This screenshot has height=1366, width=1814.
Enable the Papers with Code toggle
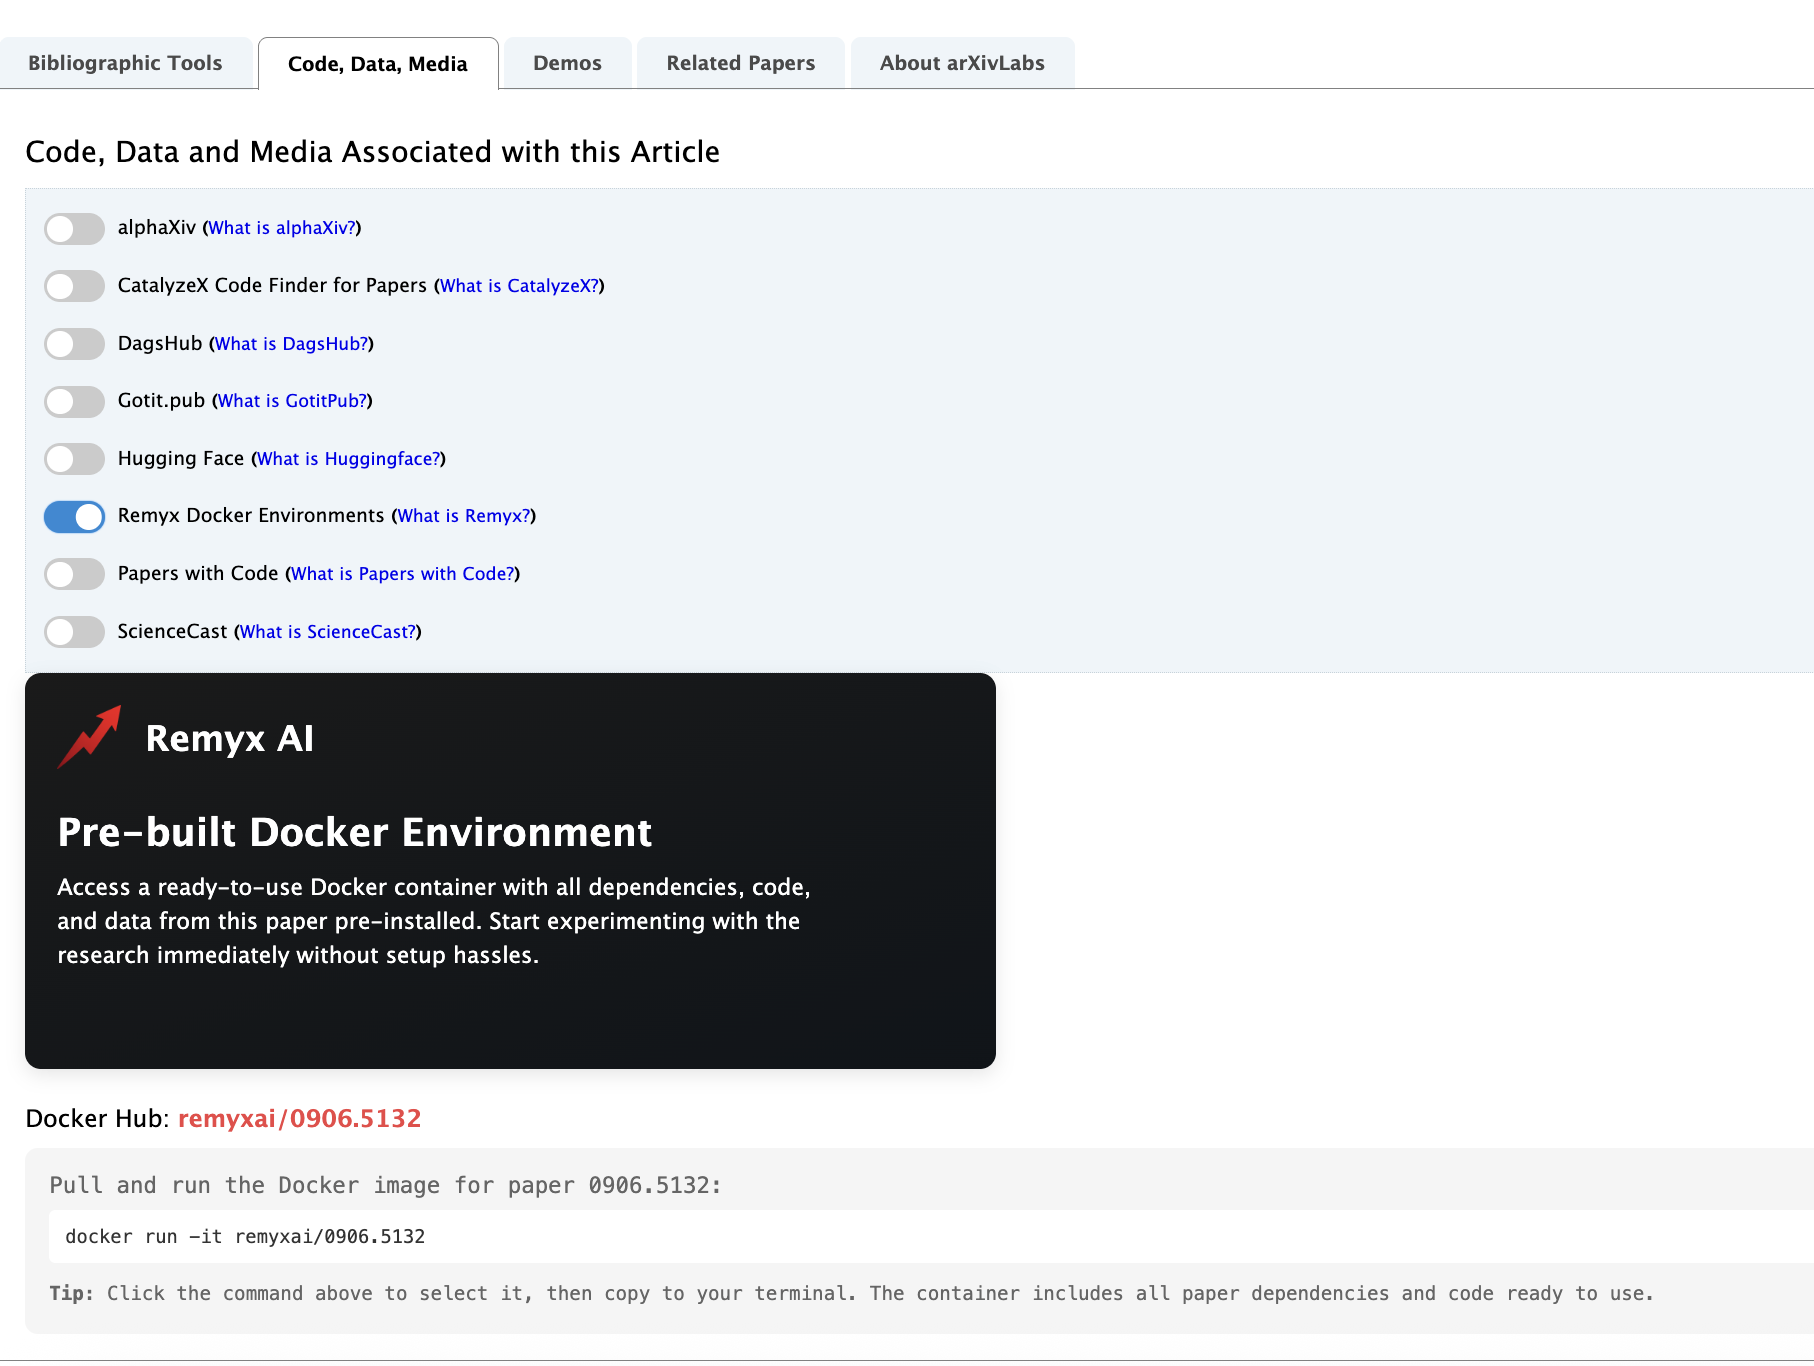pyautogui.click(x=75, y=574)
